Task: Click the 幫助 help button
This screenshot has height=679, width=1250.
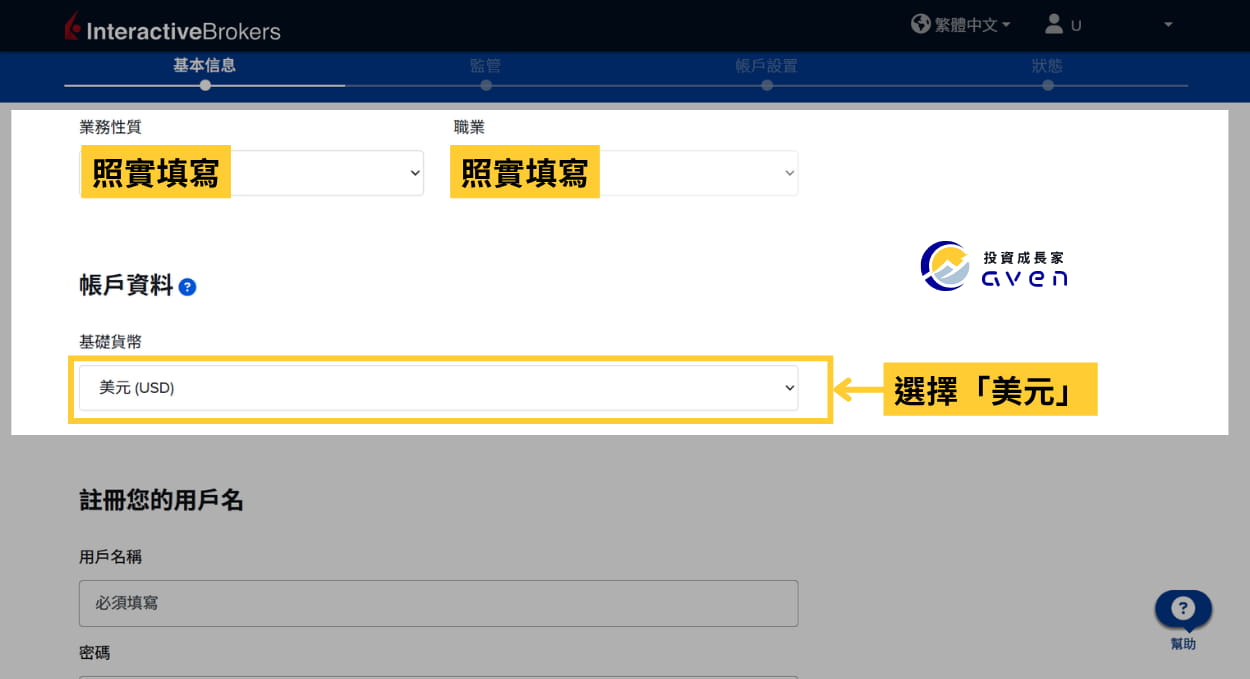Action: click(x=1183, y=620)
